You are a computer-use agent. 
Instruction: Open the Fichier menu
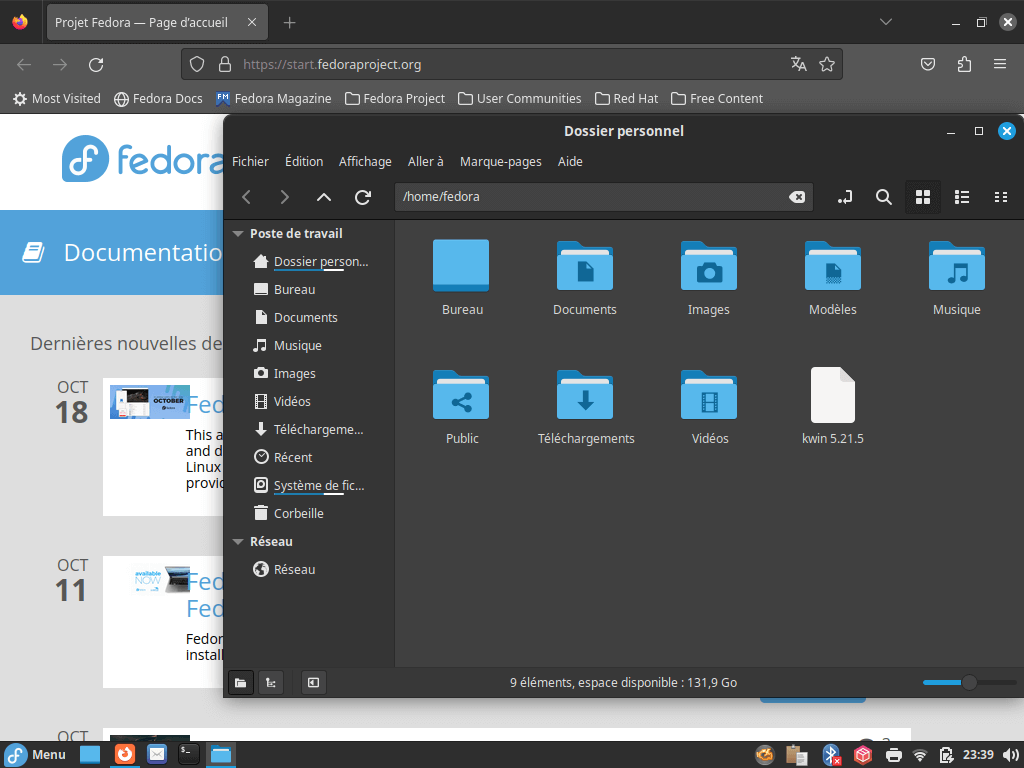click(x=250, y=161)
